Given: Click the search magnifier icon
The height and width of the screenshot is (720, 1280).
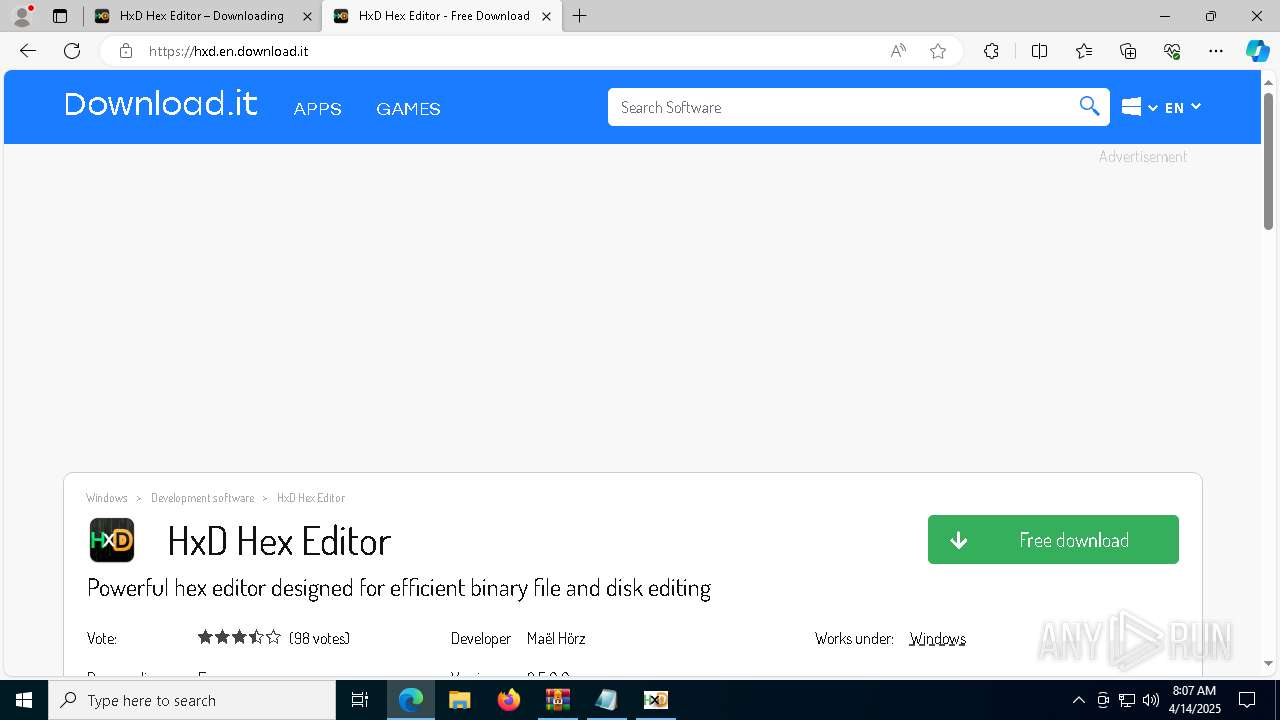Looking at the screenshot, I should coord(1089,107).
